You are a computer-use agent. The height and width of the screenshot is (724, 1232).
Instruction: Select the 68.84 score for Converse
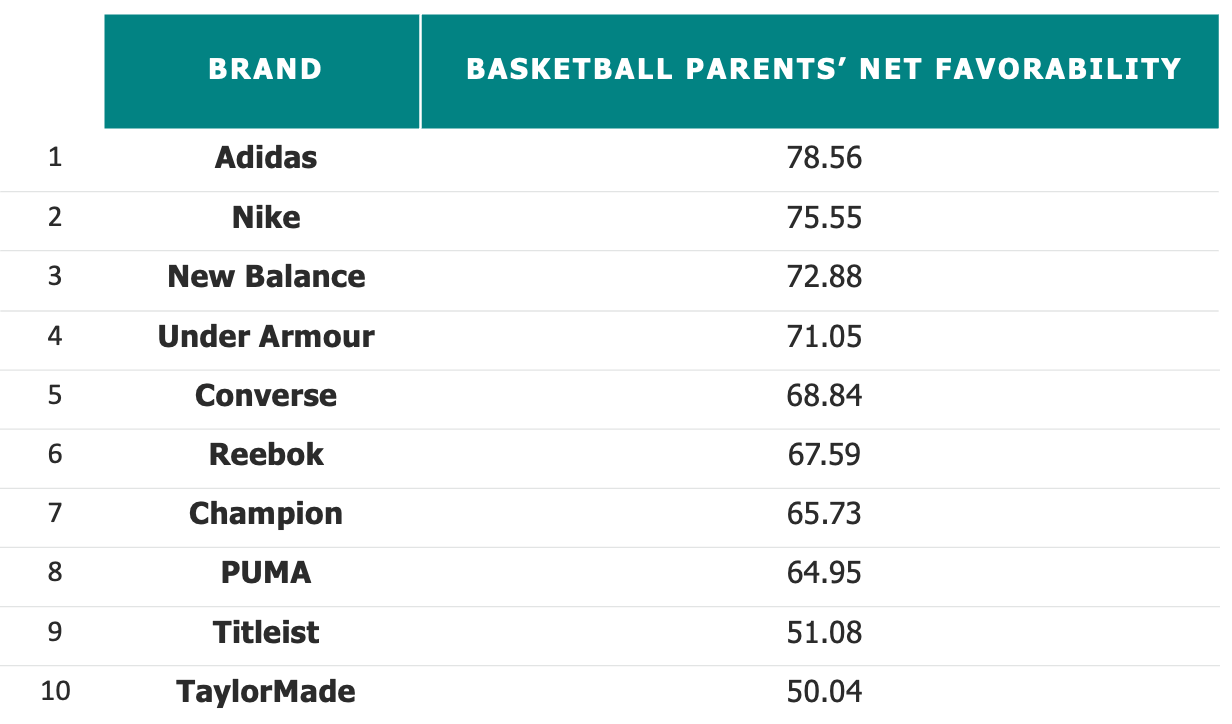[824, 396]
